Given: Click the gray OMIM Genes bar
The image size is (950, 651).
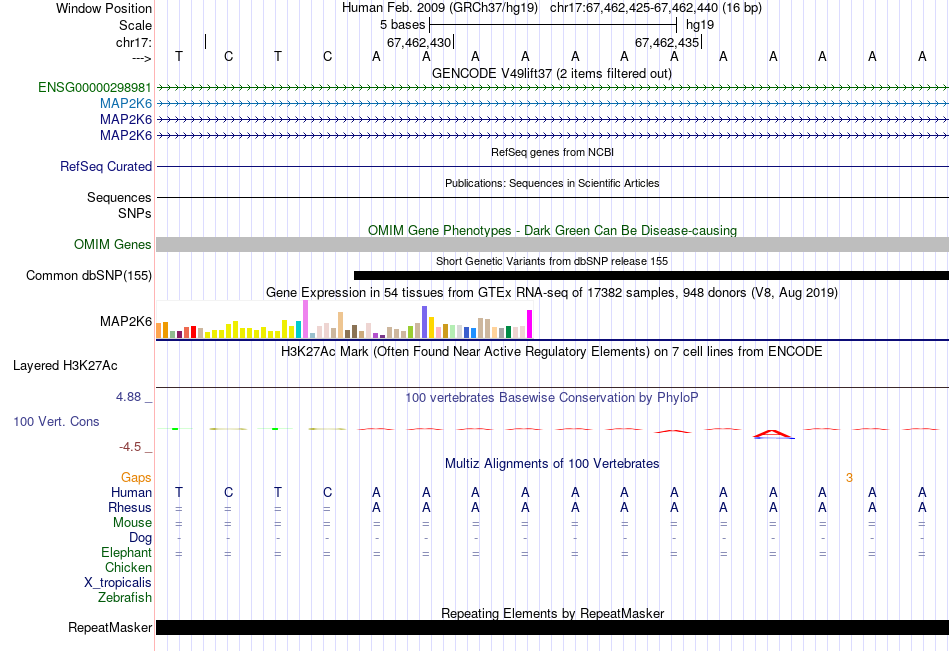Looking at the screenshot, I should (553, 244).
